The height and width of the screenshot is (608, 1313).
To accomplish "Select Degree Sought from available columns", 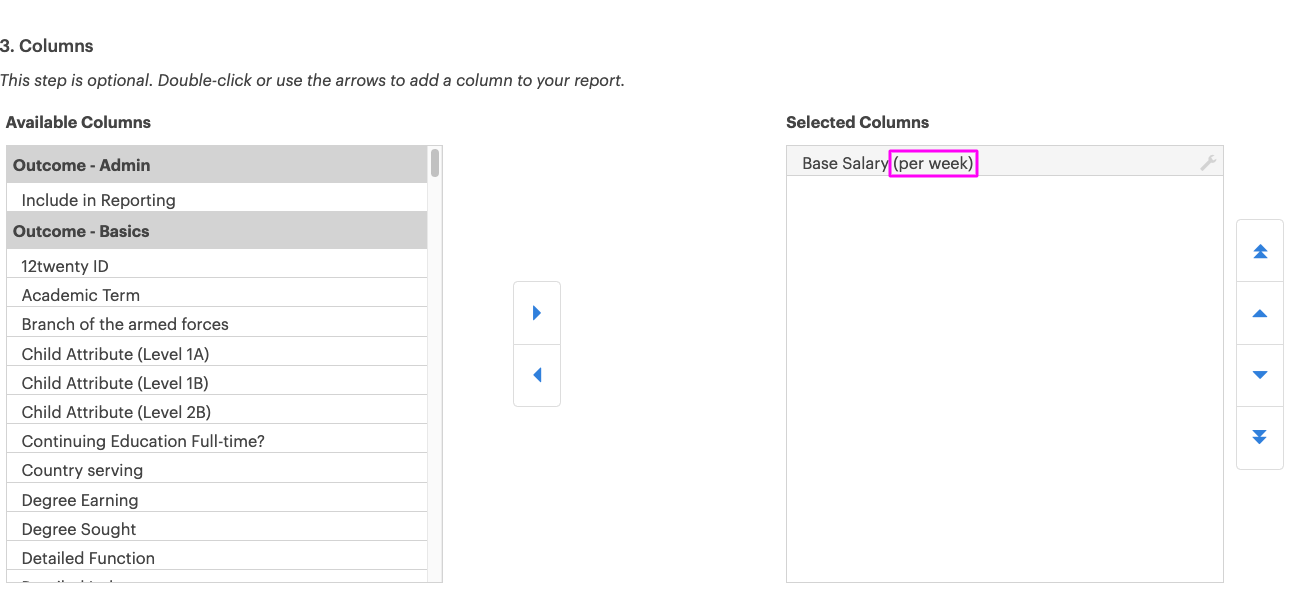I will tap(79, 529).
